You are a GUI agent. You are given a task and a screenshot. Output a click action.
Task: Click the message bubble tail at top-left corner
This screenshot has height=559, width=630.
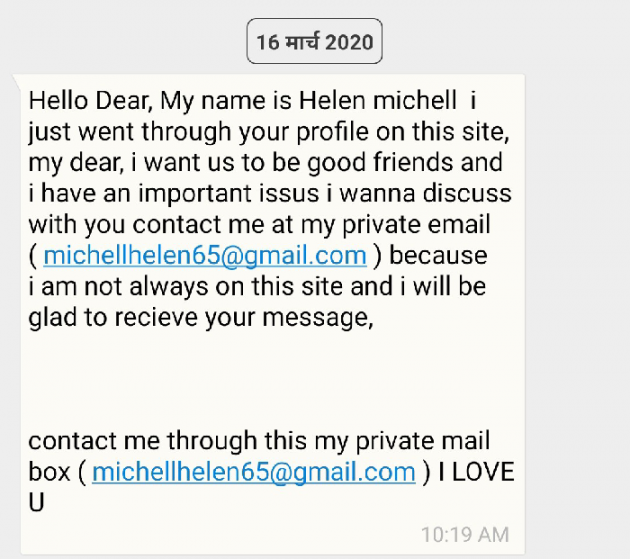(17, 81)
